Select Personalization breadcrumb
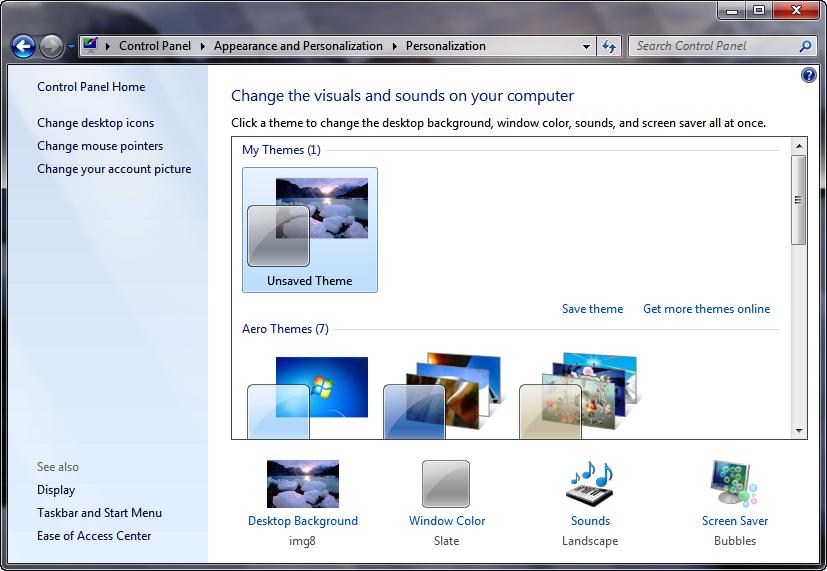 point(445,46)
